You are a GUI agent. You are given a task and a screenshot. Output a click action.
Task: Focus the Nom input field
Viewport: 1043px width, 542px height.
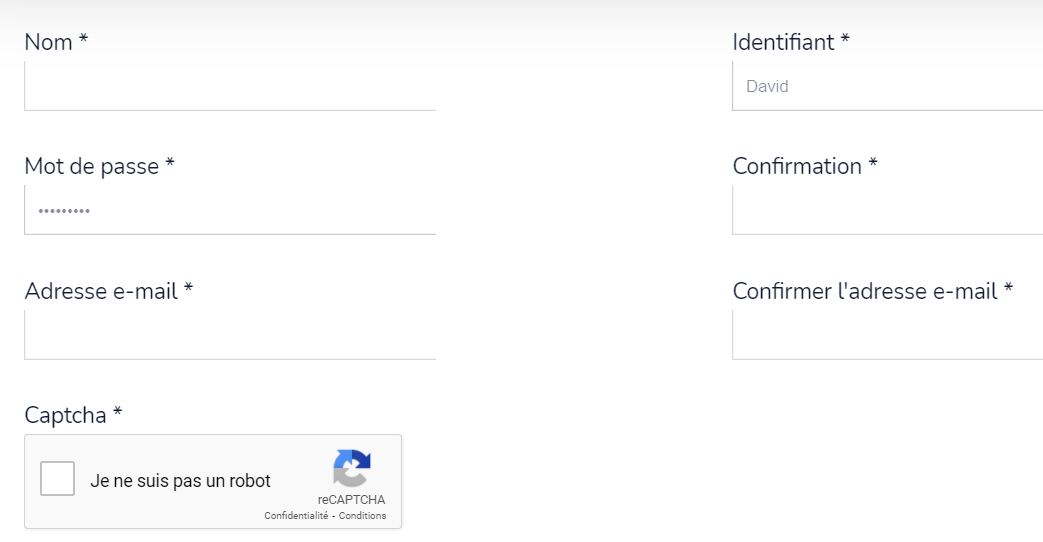point(230,86)
